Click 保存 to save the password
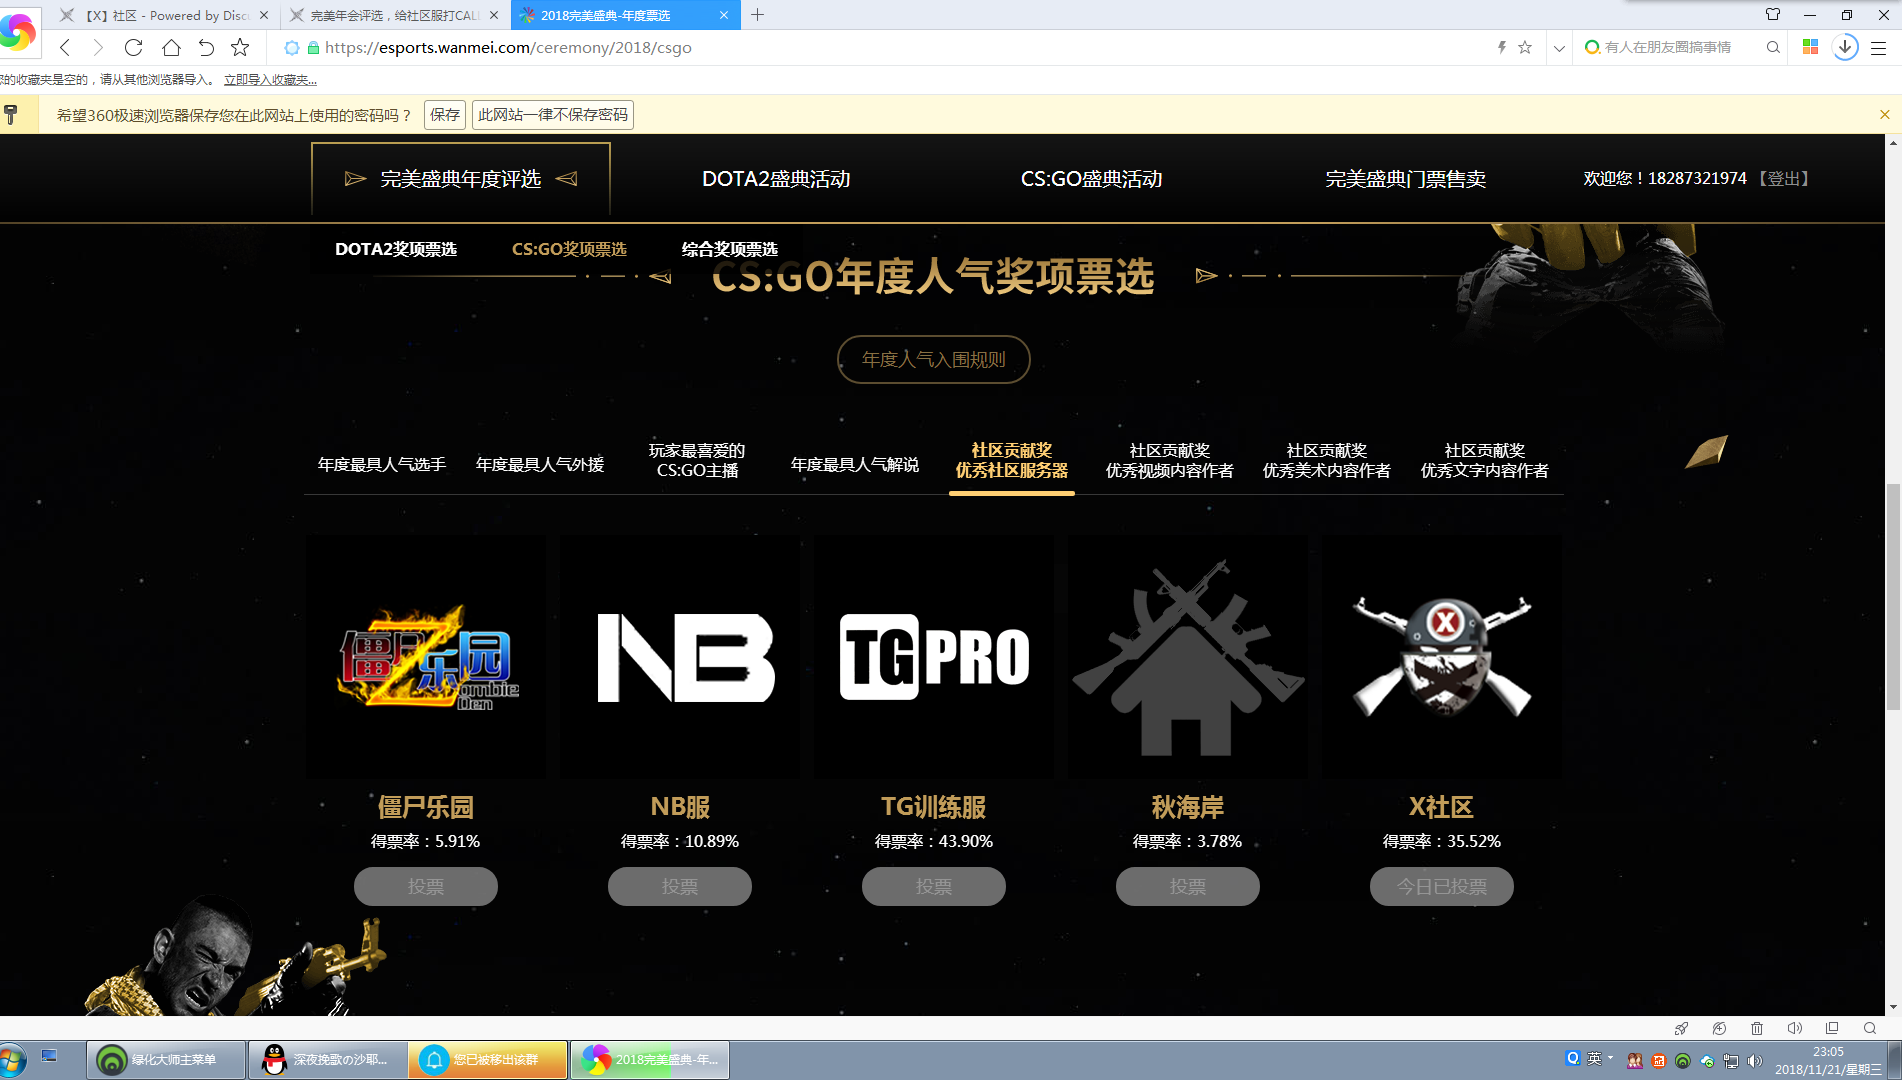The image size is (1902, 1080). coord(445,115)
